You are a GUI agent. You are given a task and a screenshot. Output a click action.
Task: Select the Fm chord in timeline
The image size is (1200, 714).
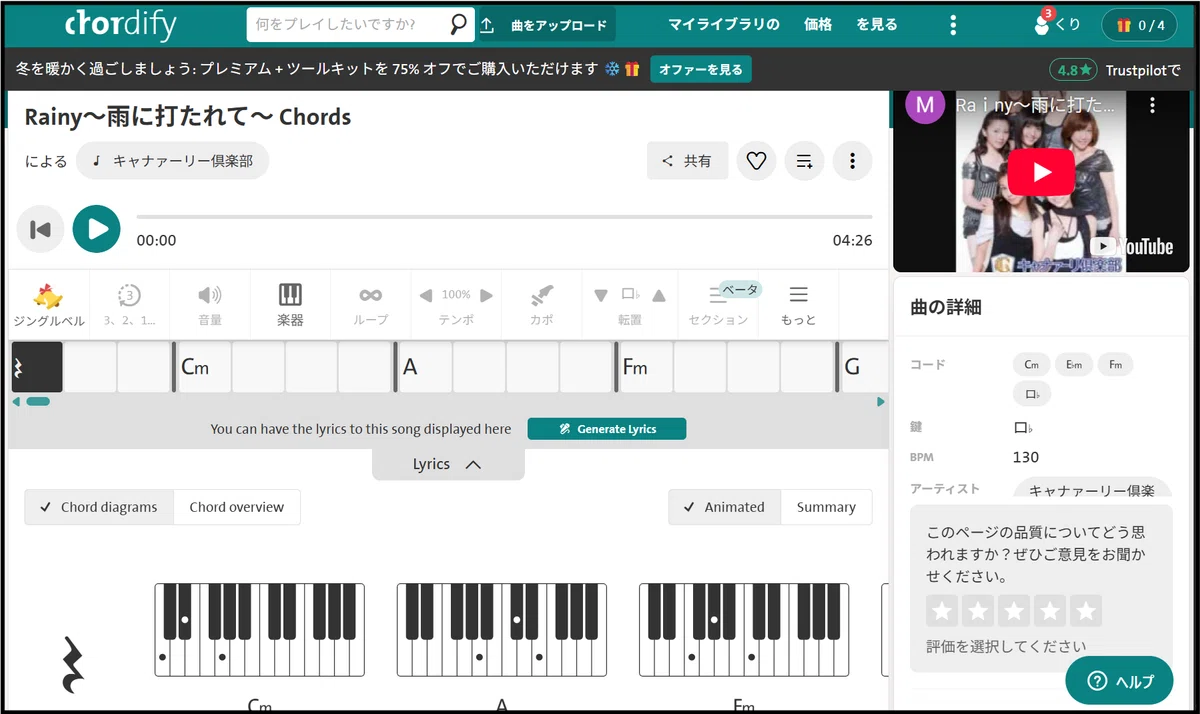coord(645,367)
